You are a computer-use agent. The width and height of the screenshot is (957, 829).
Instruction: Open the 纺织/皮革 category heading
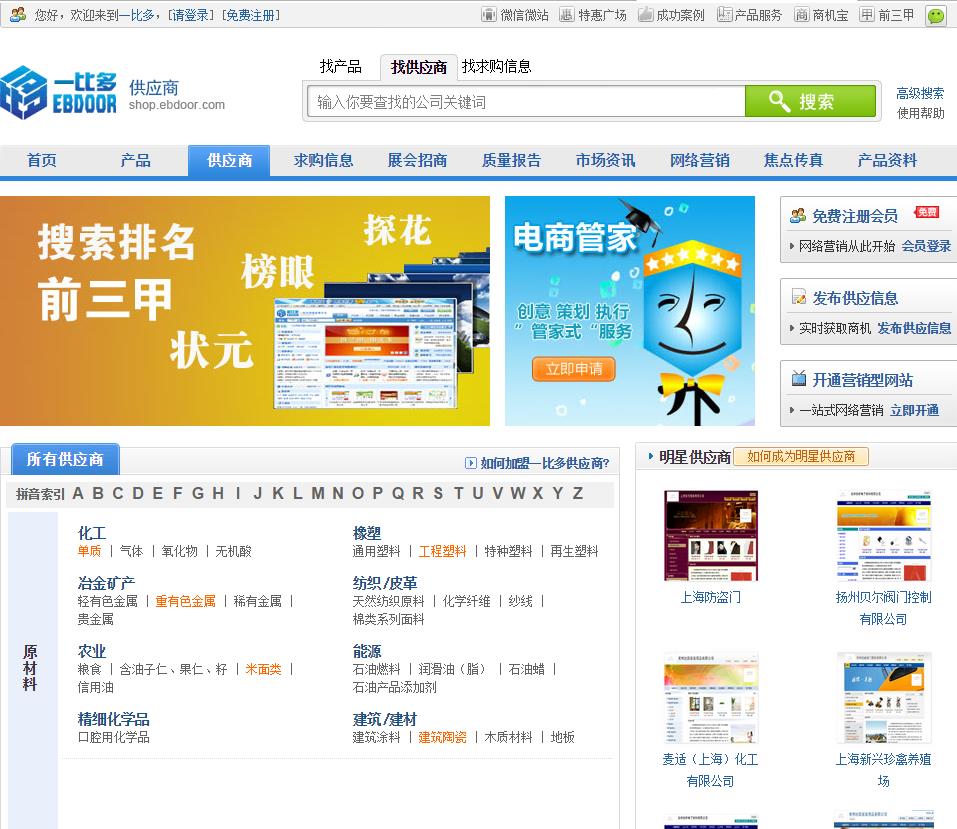tap(385, 583)
